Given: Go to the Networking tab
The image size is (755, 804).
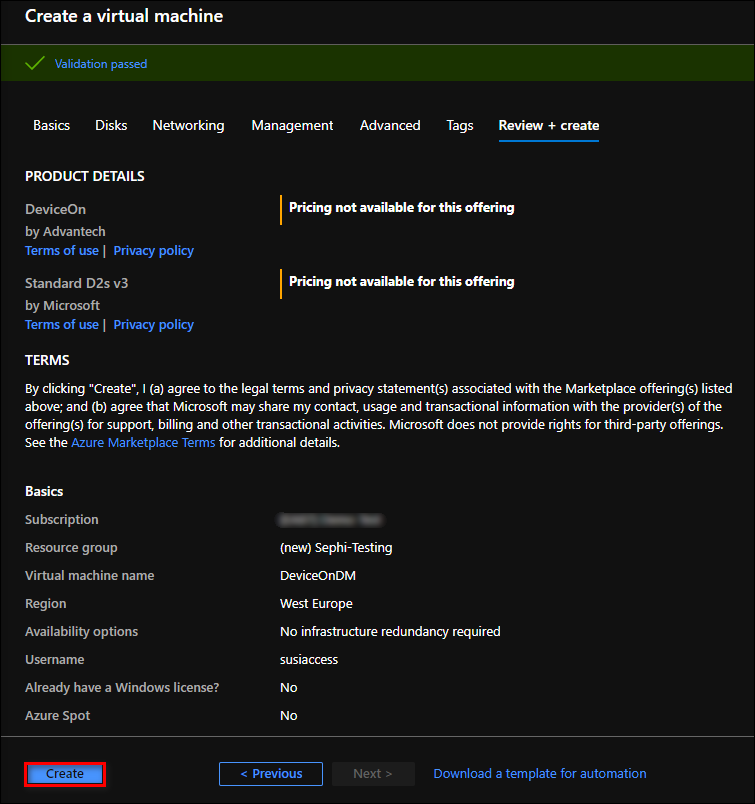Looking at the screenshot, I should click(x=188, y=125).
